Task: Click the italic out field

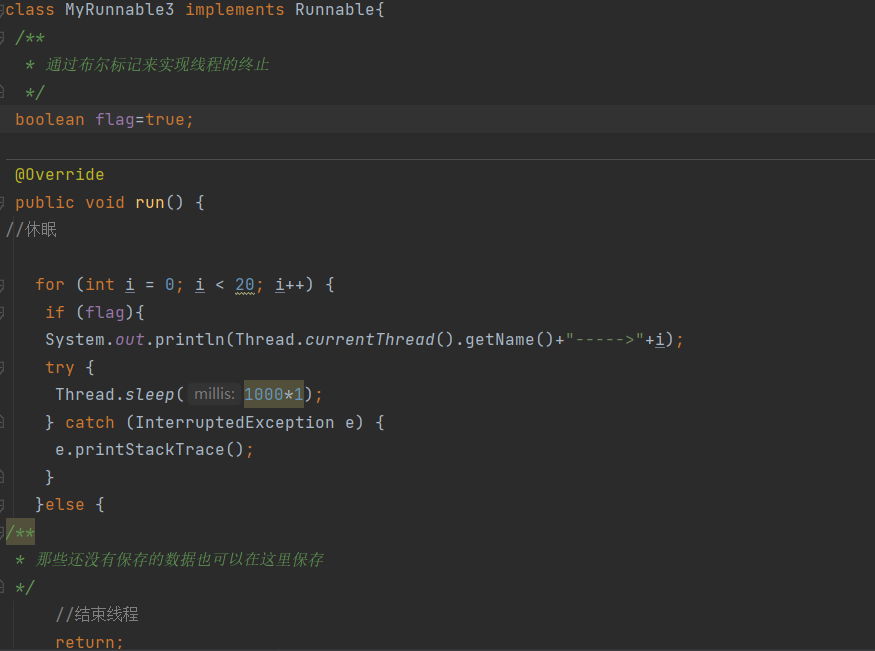Action: click(129, 340)
